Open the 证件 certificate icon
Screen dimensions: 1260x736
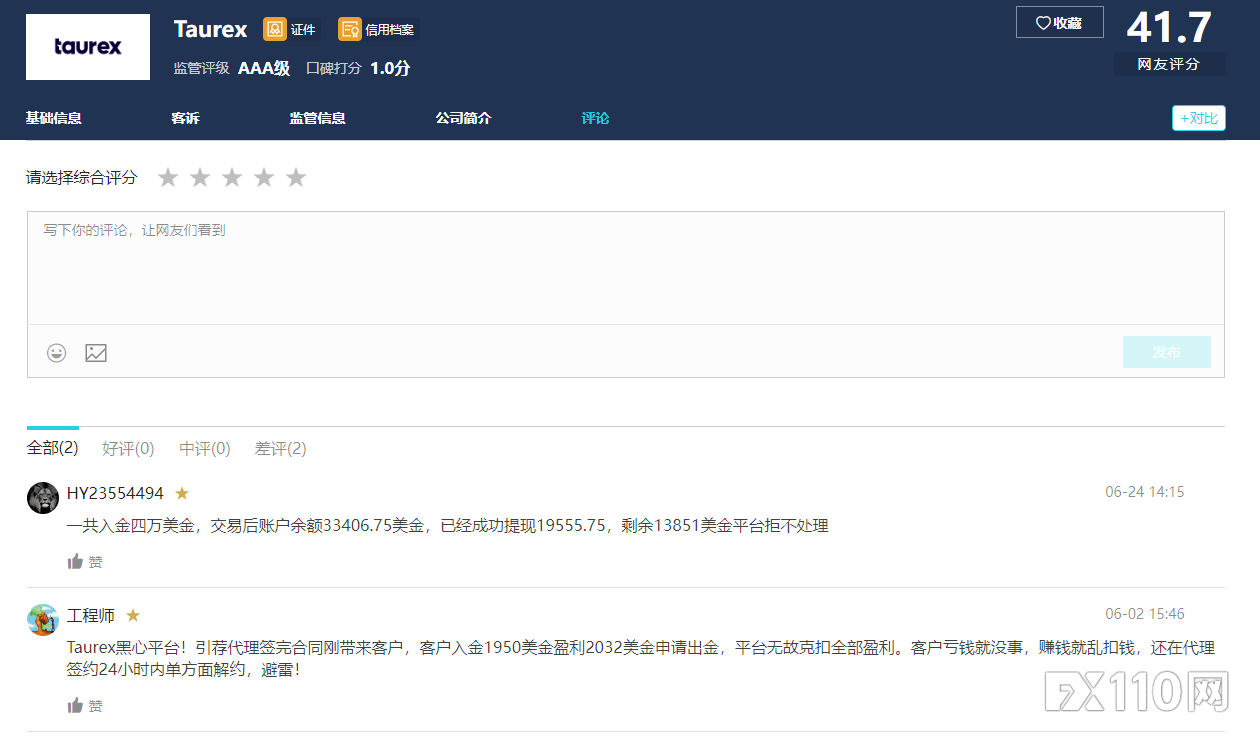tap(274, 29)
